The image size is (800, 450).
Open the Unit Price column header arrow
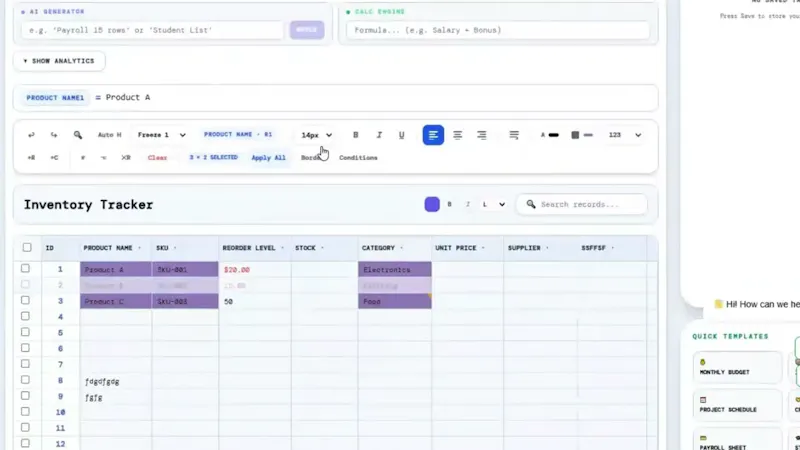pos(483,248)
